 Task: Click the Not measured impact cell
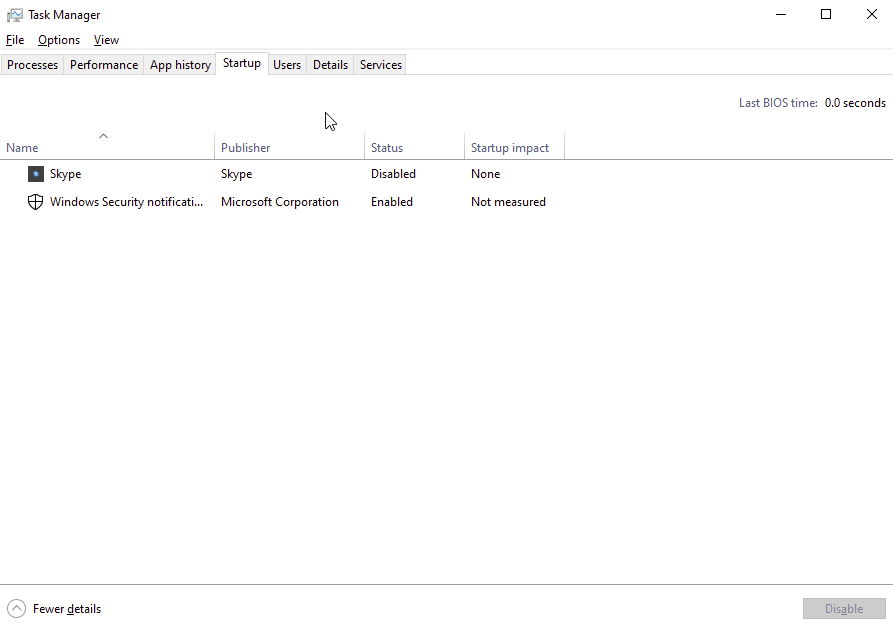click(508, 202)
